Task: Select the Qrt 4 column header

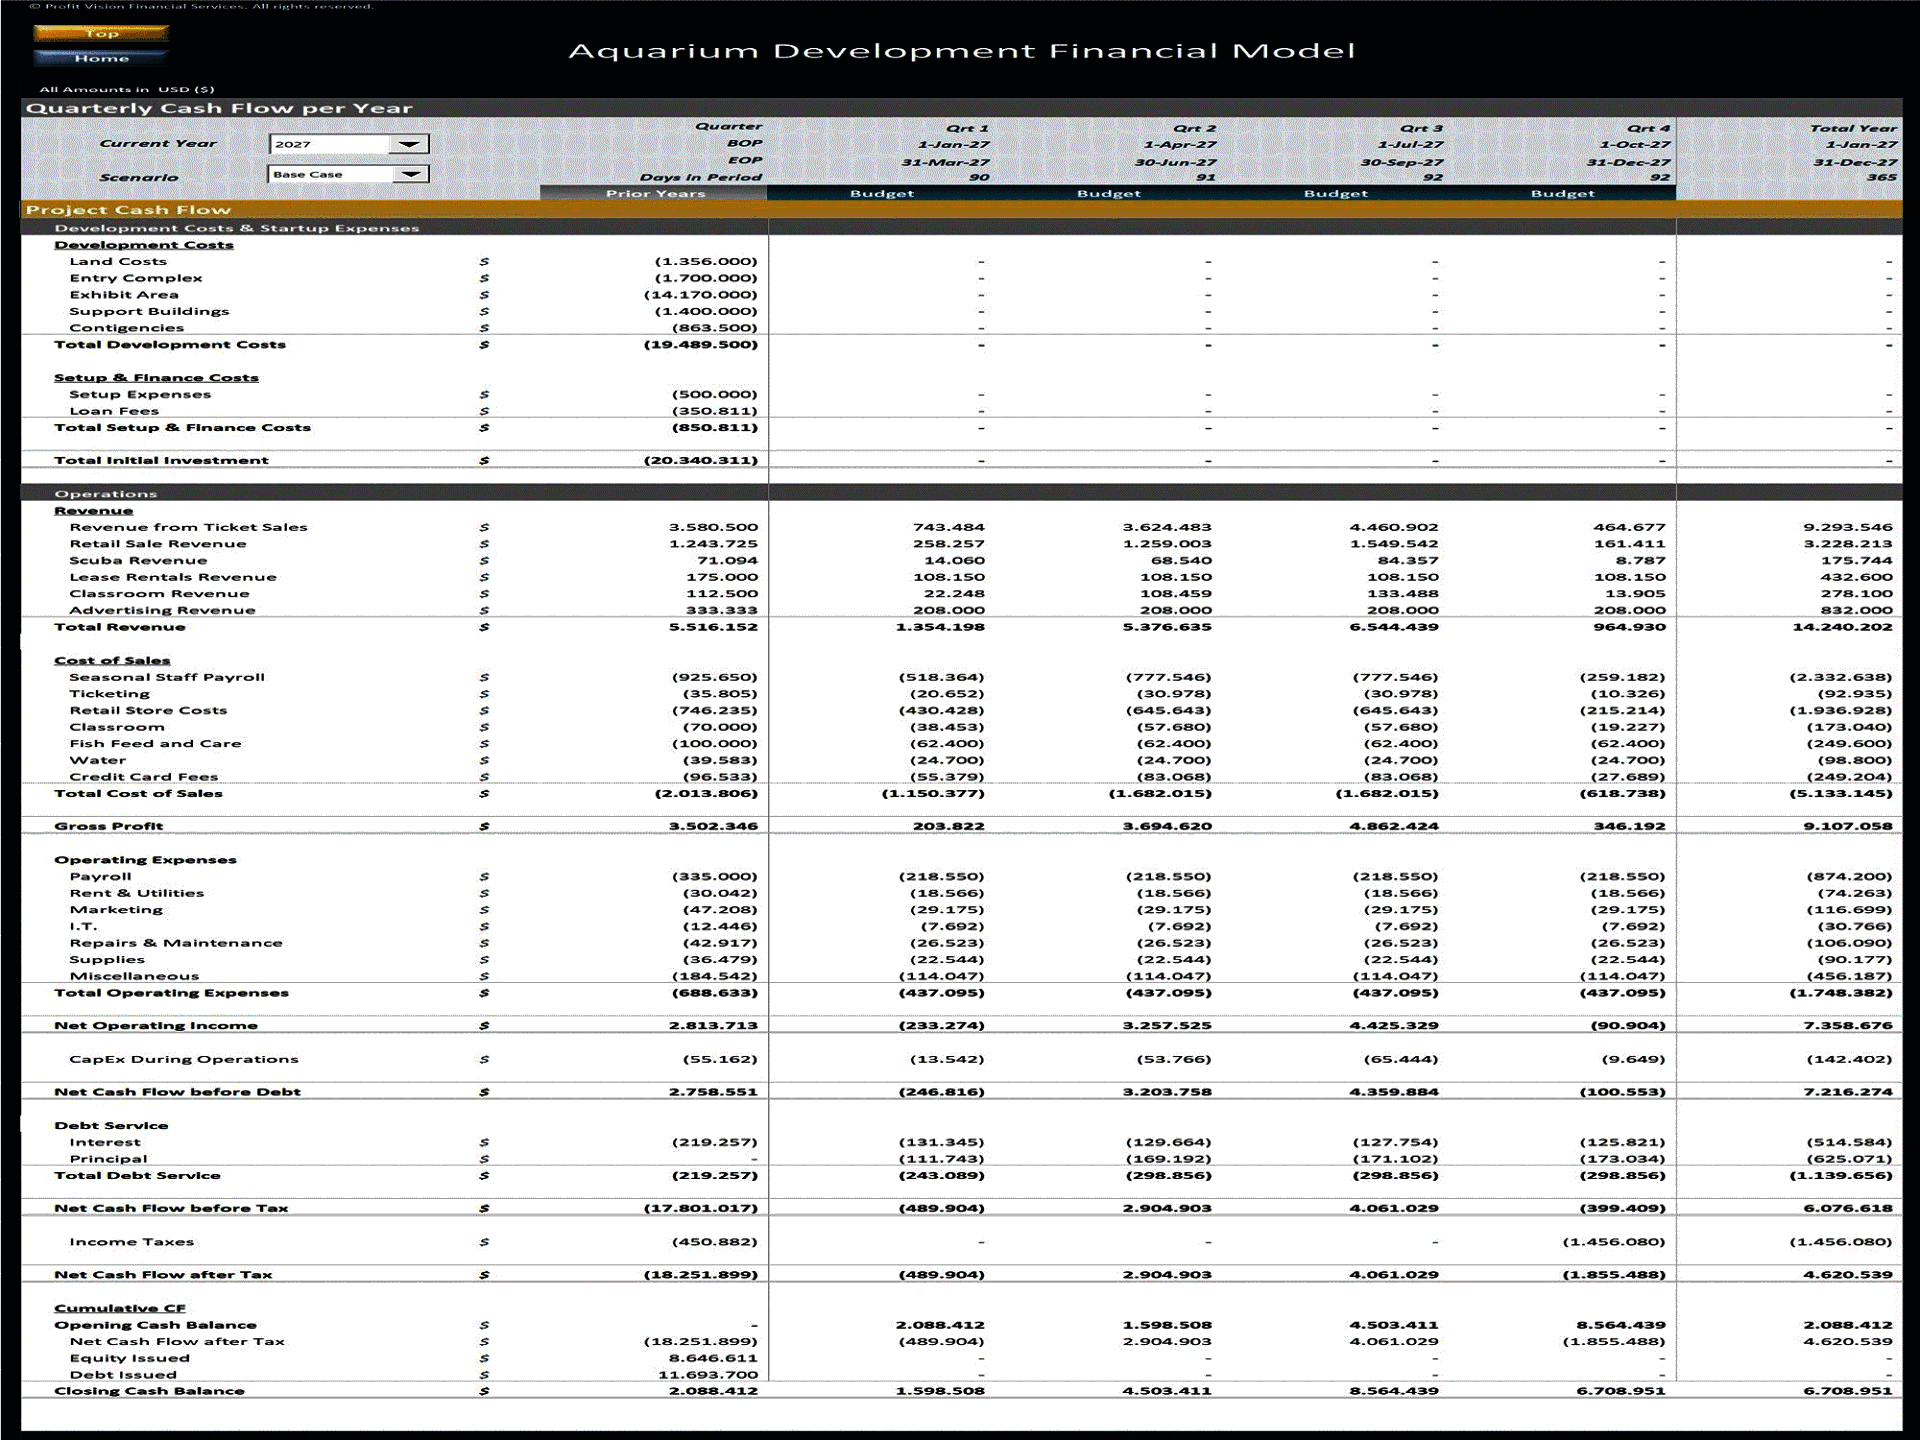Action: (1648, 128)
